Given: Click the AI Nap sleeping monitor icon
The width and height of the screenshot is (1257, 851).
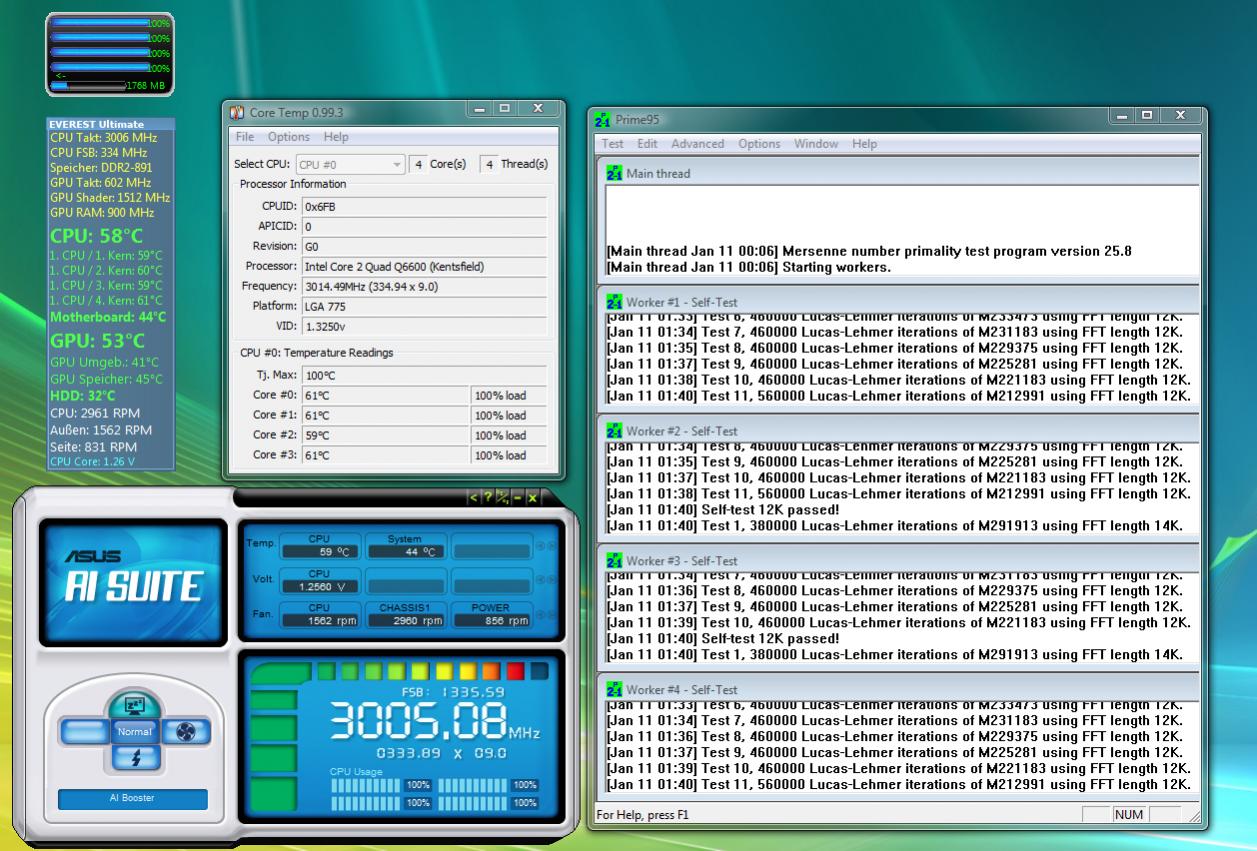Looking at the screenshot, I should point(134,706).
